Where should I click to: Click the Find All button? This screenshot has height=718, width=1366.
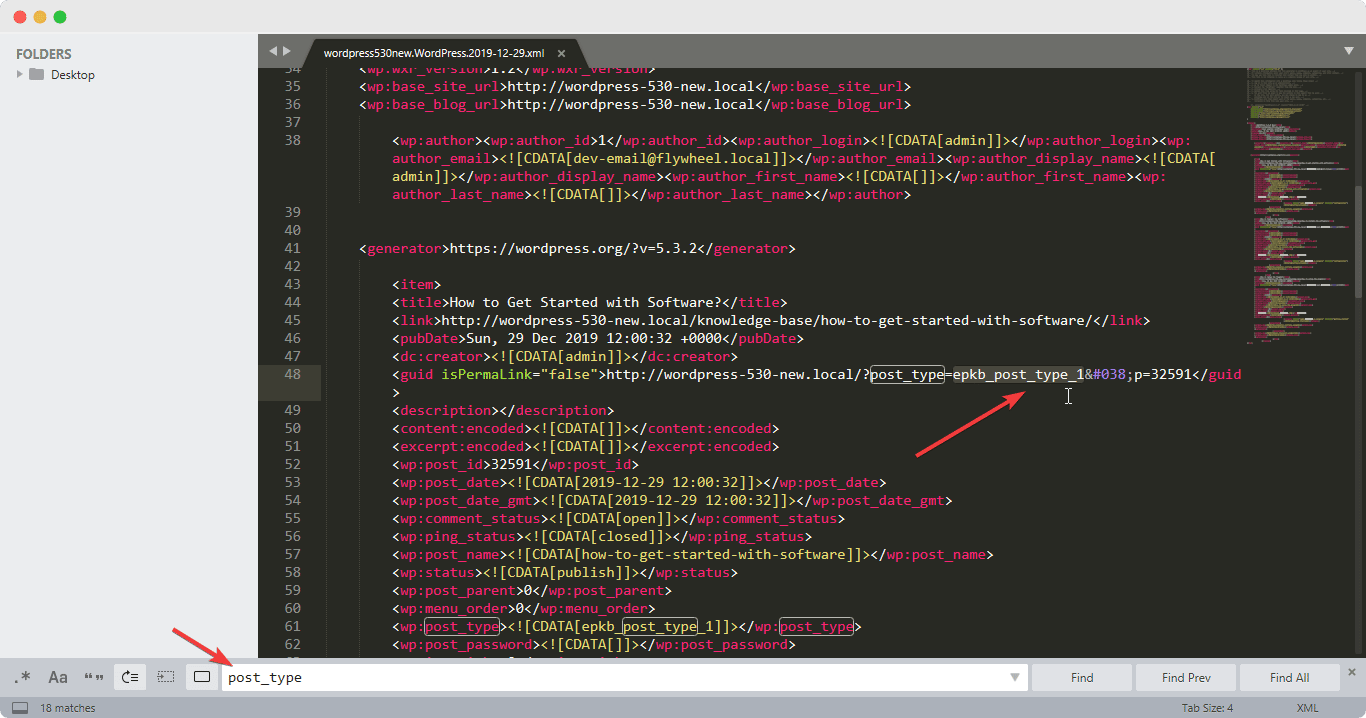1289,677
